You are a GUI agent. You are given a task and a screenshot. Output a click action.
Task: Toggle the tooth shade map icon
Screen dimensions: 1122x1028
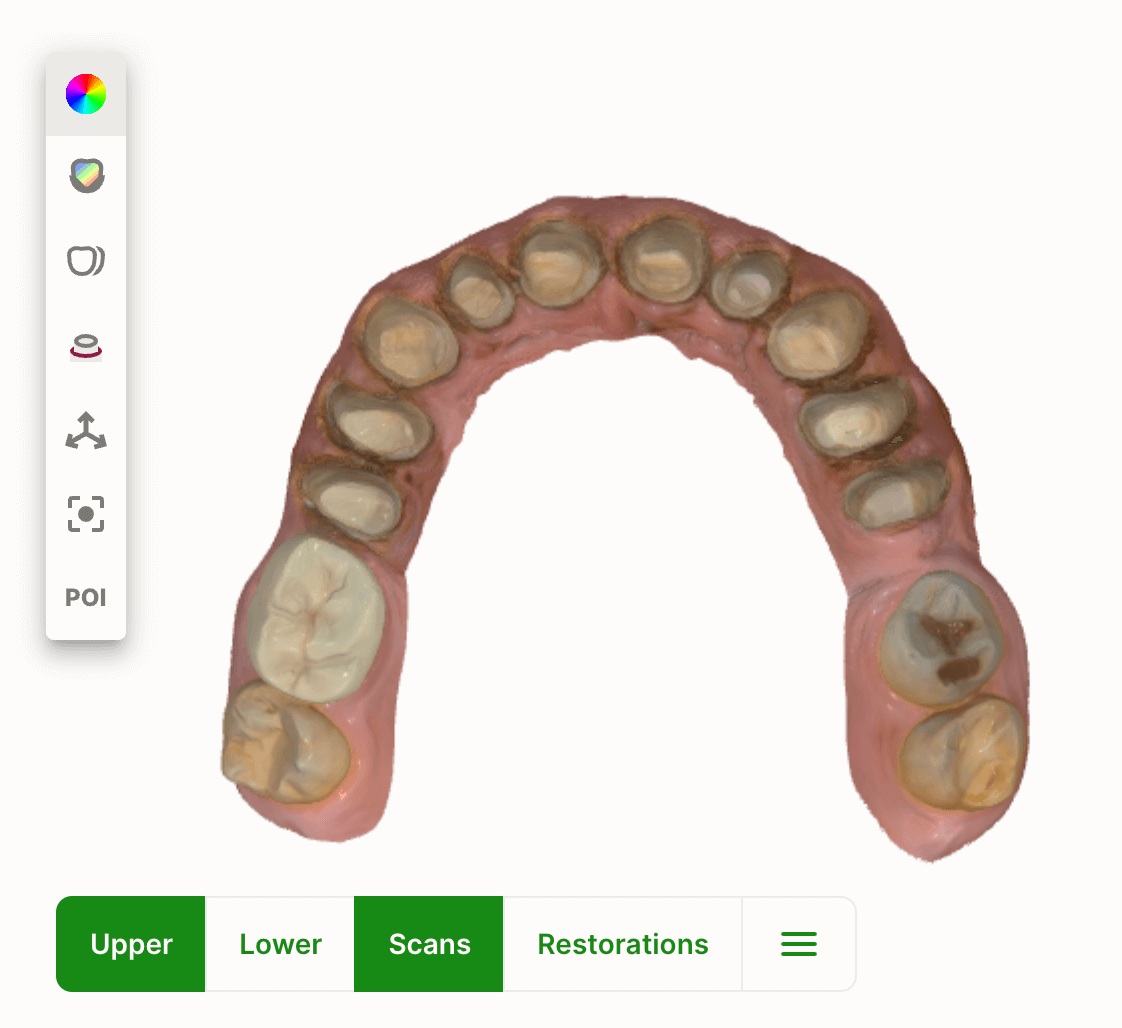[86, 177]
